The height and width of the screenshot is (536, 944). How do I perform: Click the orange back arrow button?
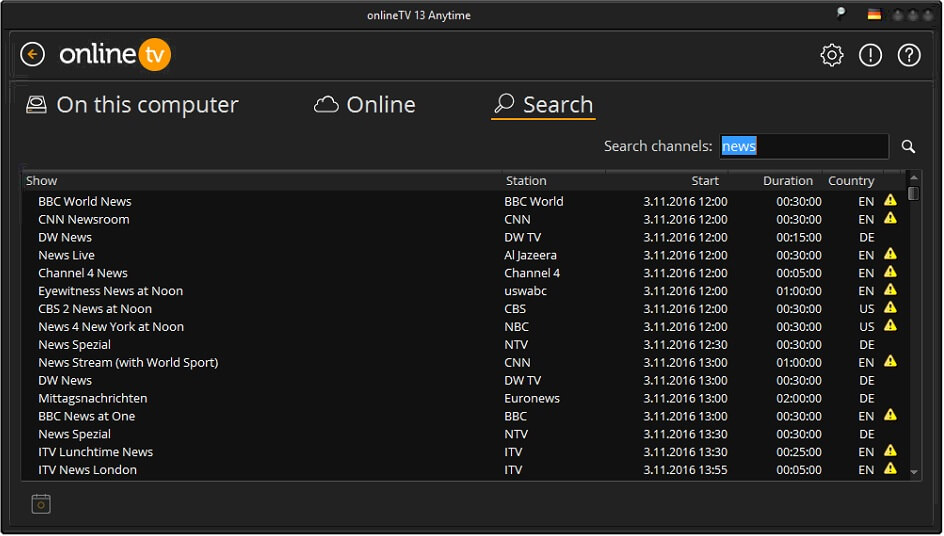pos(33,54)
